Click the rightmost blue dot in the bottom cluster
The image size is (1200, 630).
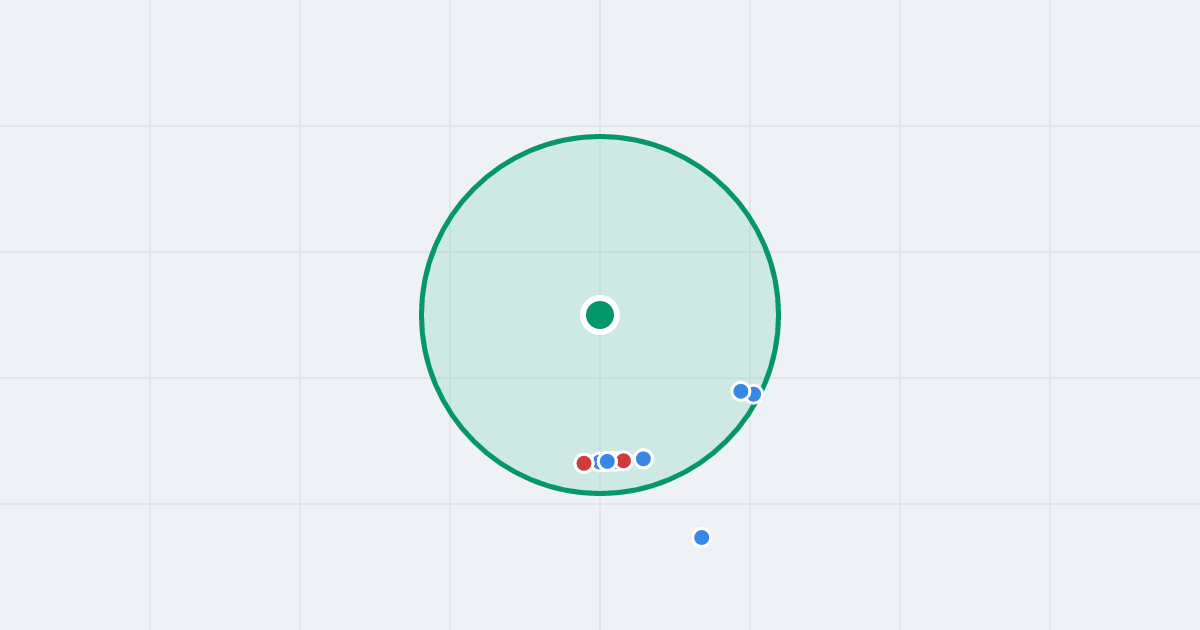click(x=643, y=459)
